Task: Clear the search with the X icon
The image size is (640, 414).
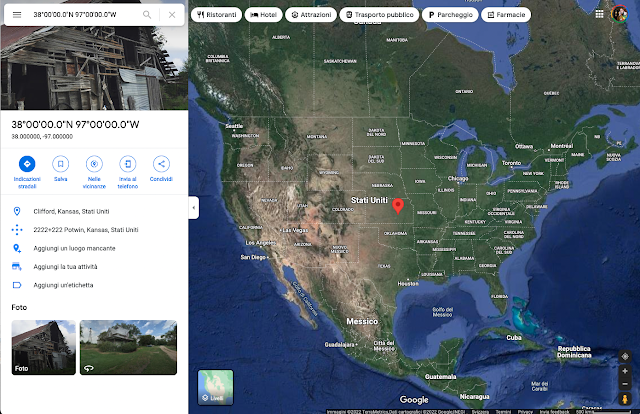Action: pos(172,15)
